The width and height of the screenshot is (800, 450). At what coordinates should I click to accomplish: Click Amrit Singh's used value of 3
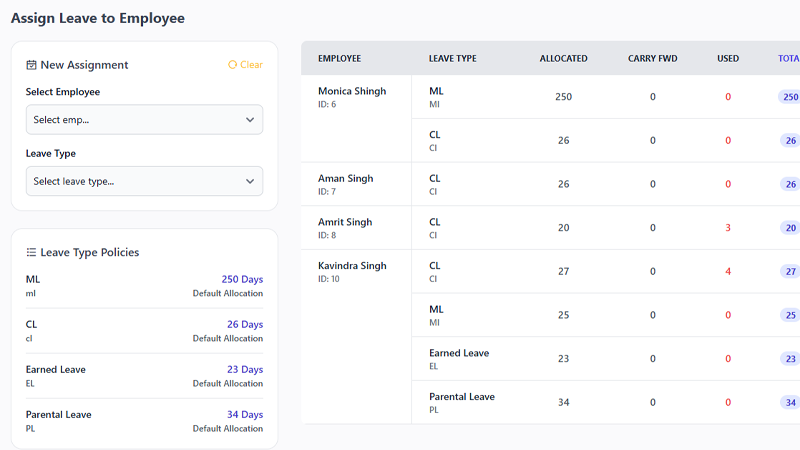728,228
